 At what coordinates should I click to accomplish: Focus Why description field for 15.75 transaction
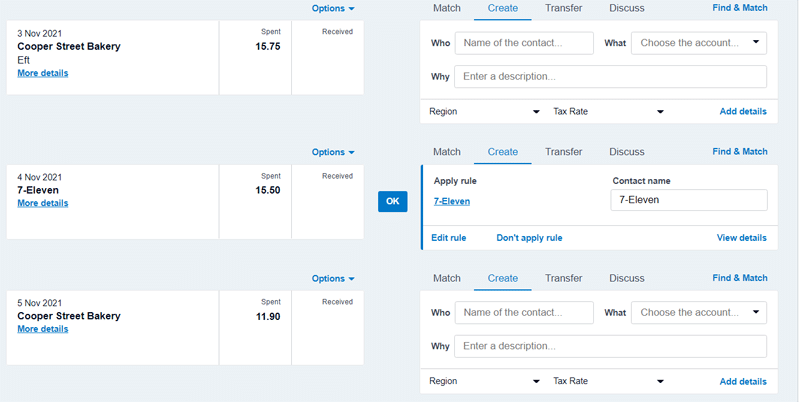pos(610,77)
